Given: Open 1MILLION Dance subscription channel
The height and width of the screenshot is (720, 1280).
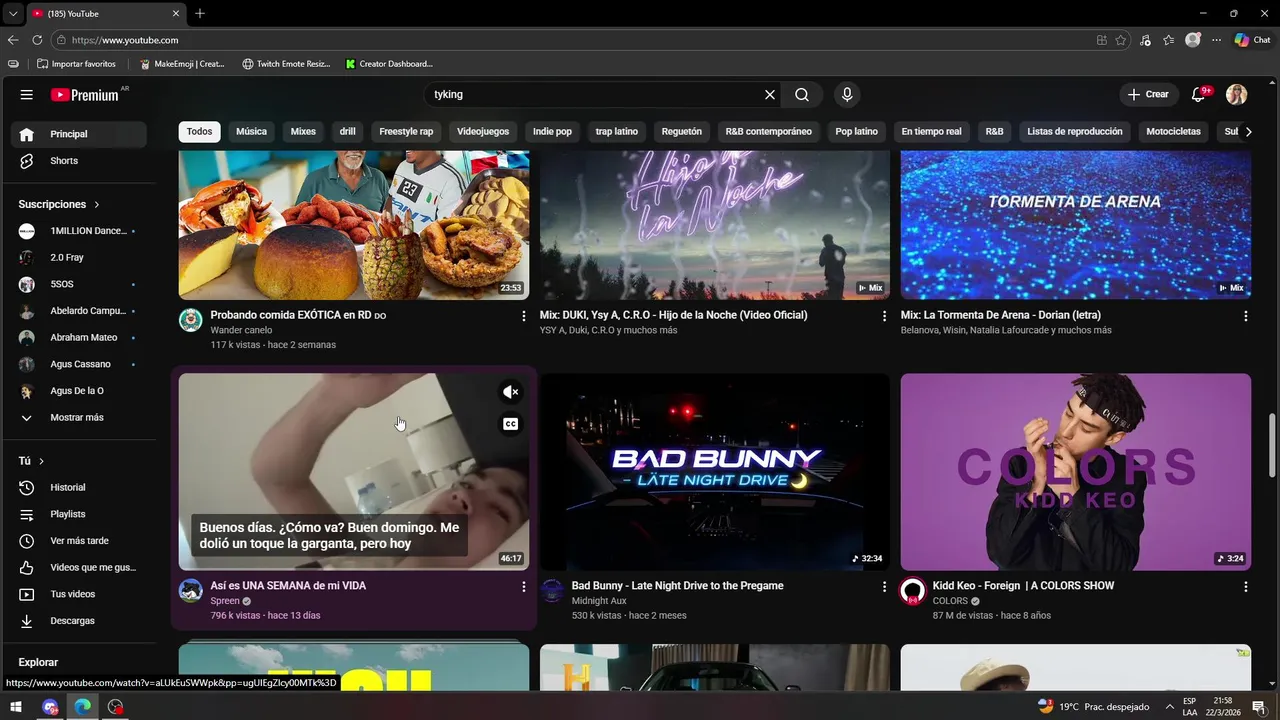Looking at the screenshot, I should click(x=78, y=231).
